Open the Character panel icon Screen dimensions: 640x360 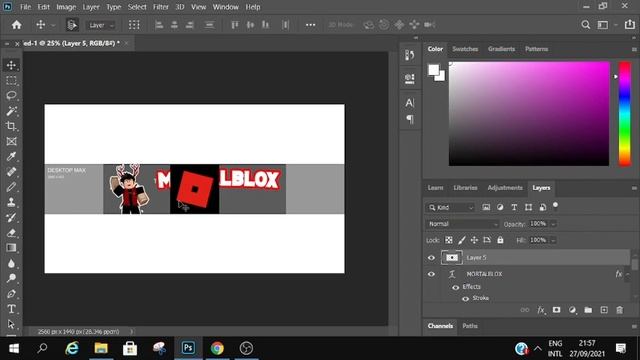[x=409, y=102]
